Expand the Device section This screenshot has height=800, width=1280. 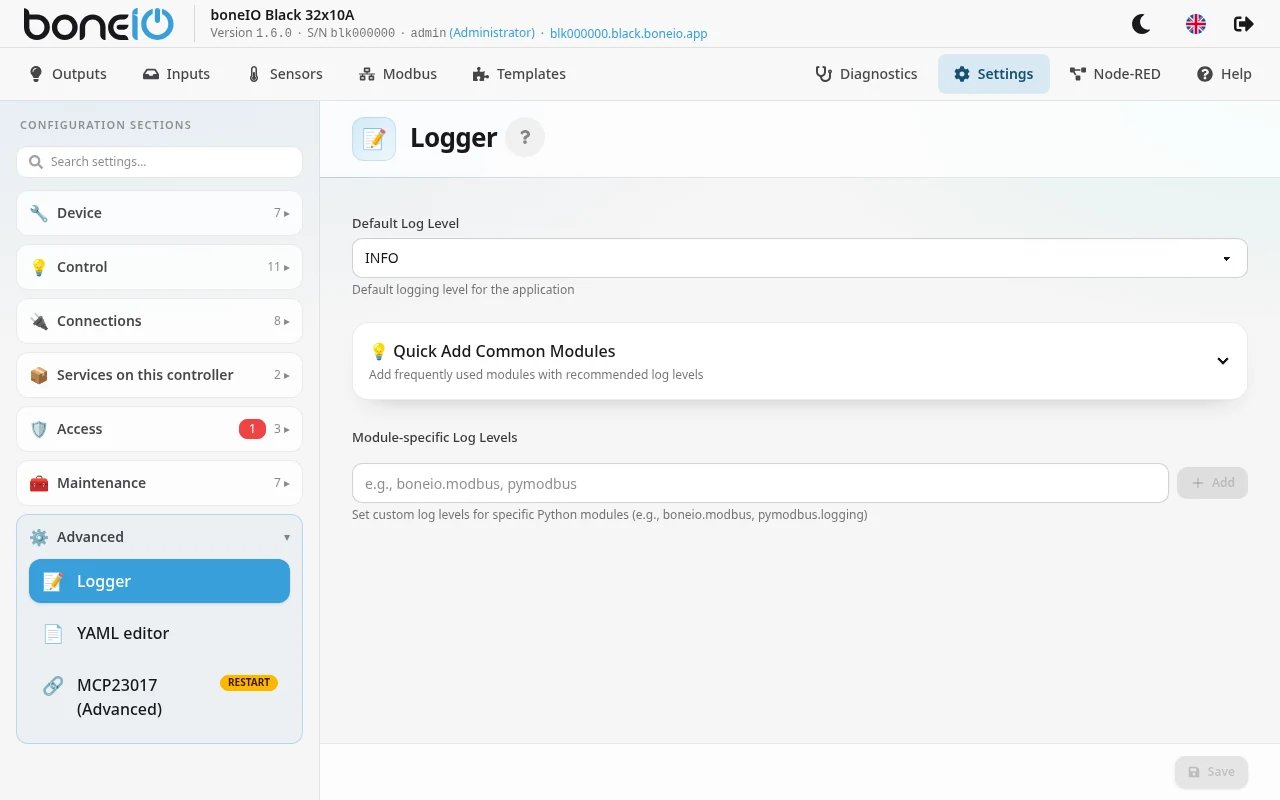point(159,213)
